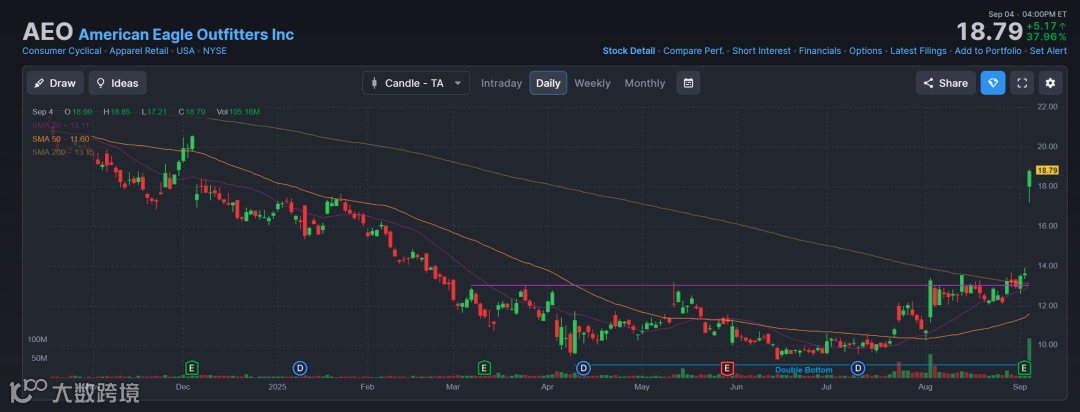The width and height of the screenshot is (1080, 412).
Task: Select the Daily timeframe
Action: click(548, 83)
